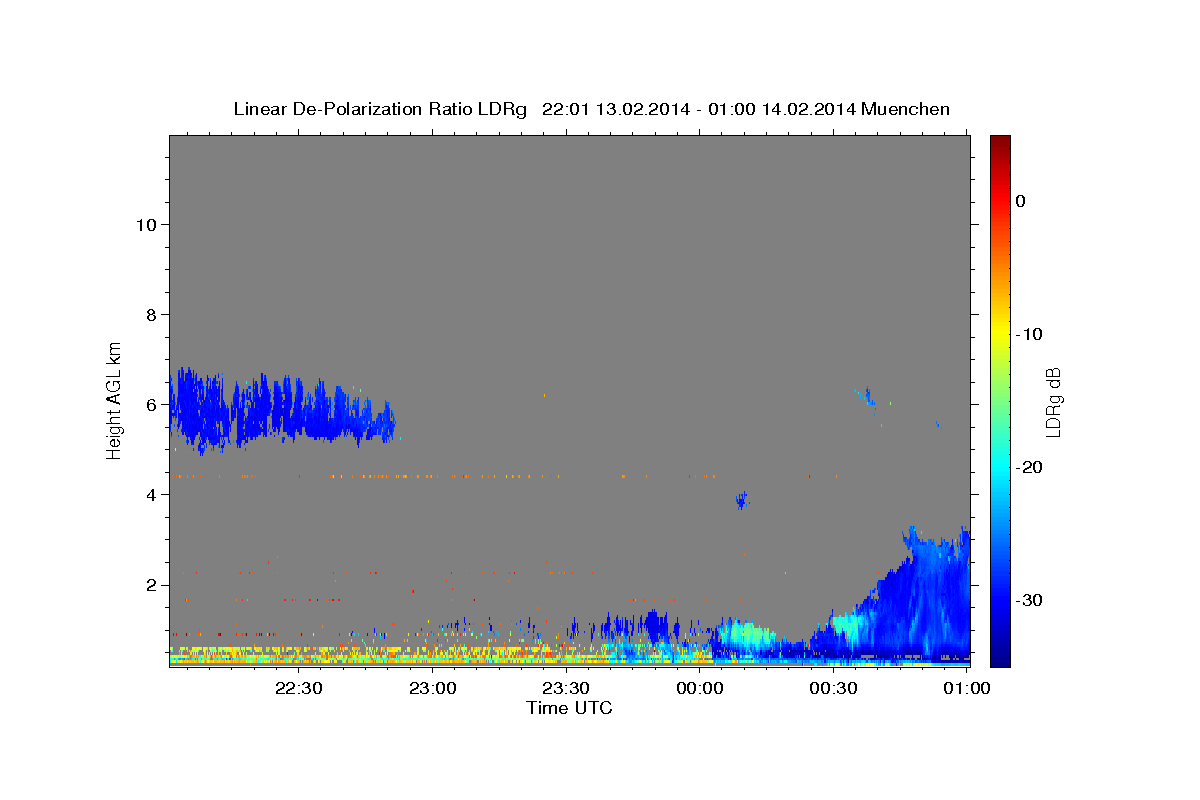The width and height of the screenshot is (1200, 800).
Task: Click the colorbar value 0 label
Action: click(1021, 201)
